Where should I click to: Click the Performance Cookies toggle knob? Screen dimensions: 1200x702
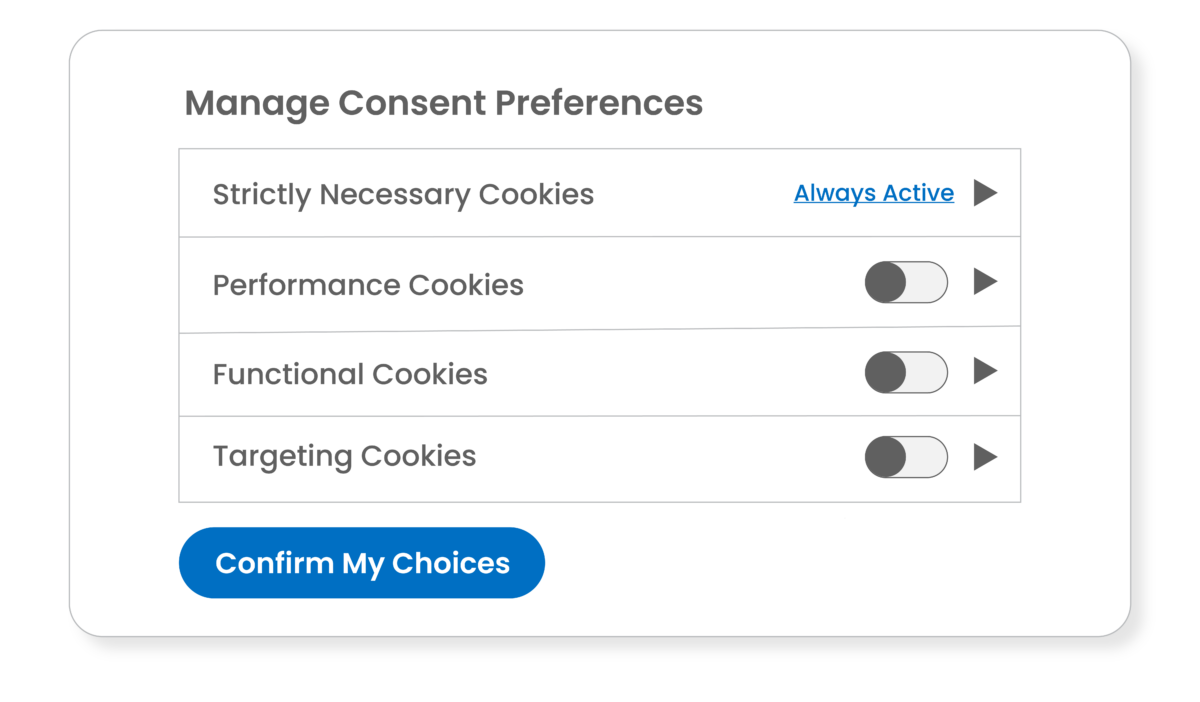point(886,282)
